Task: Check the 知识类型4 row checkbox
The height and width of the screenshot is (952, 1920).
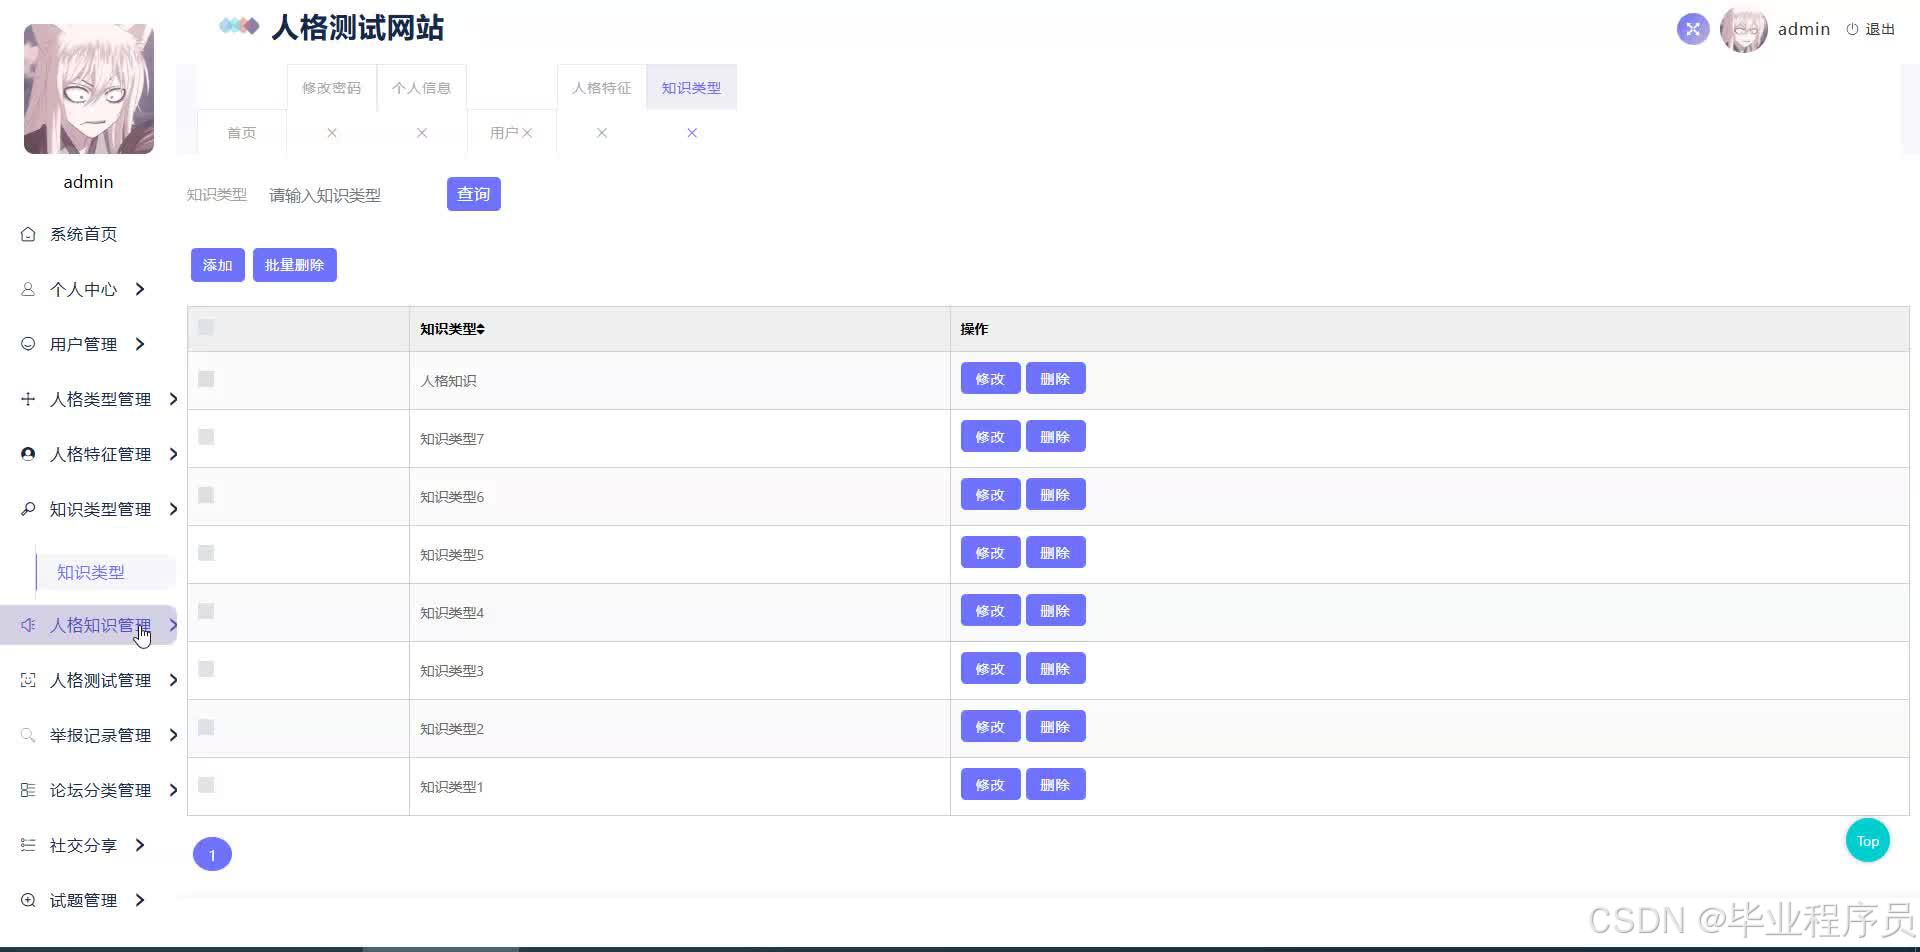Action: pyautogui.click(x=206, y=611)
